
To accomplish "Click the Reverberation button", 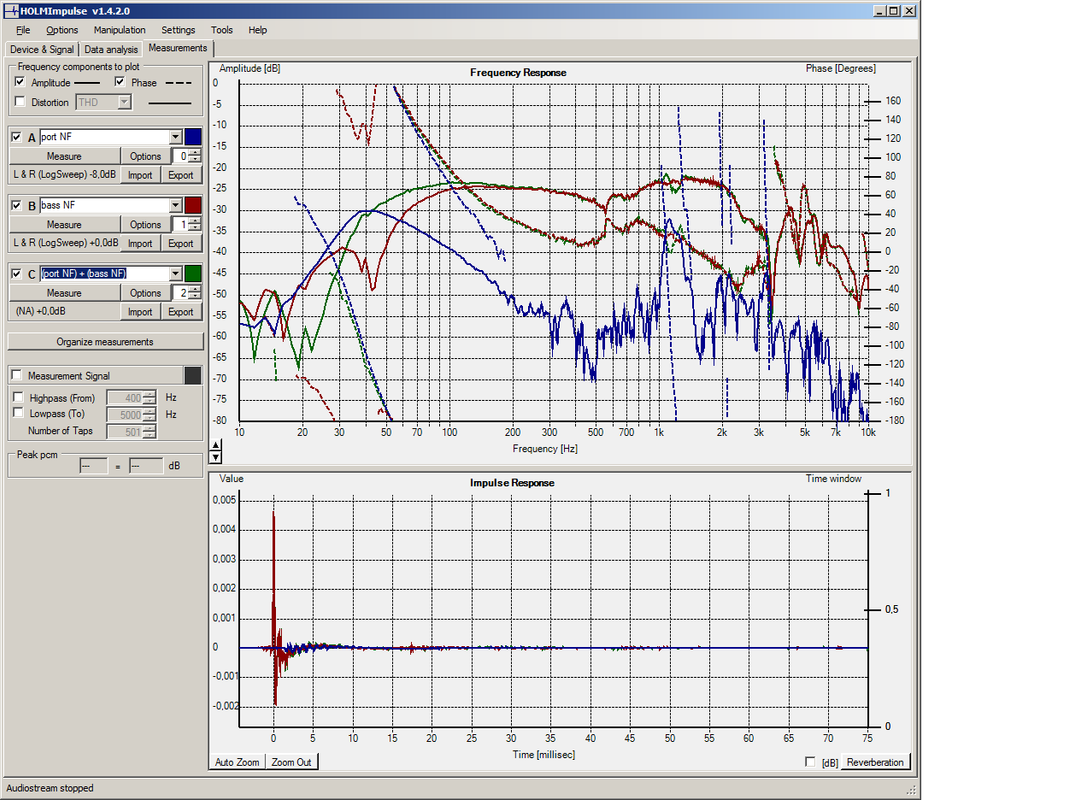I will coord(875,762).
